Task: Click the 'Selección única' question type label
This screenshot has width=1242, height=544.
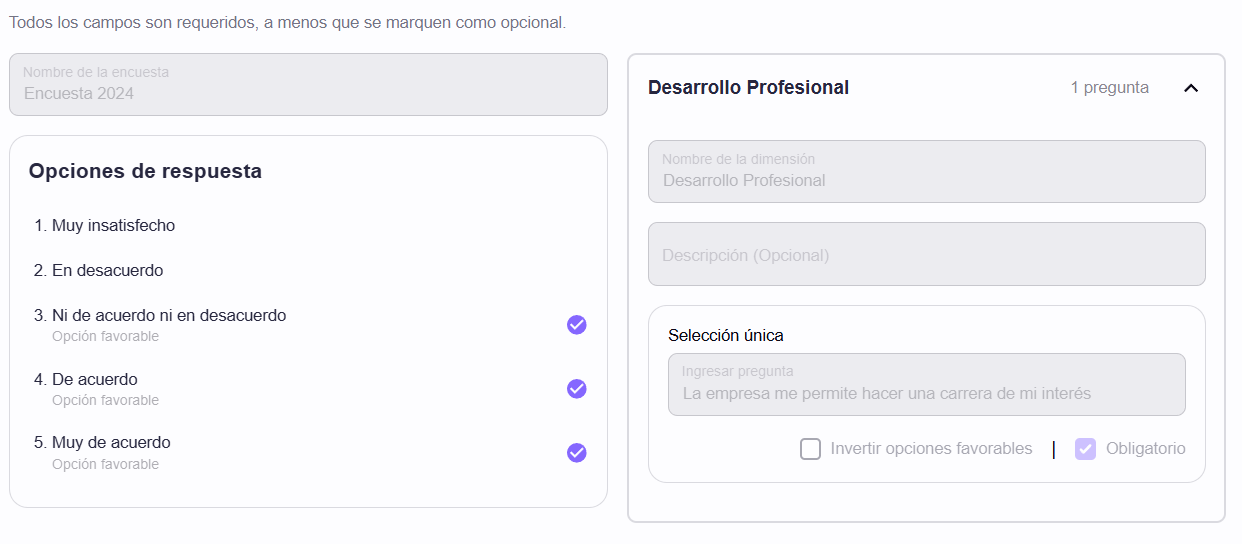Action: coord(726,336)
